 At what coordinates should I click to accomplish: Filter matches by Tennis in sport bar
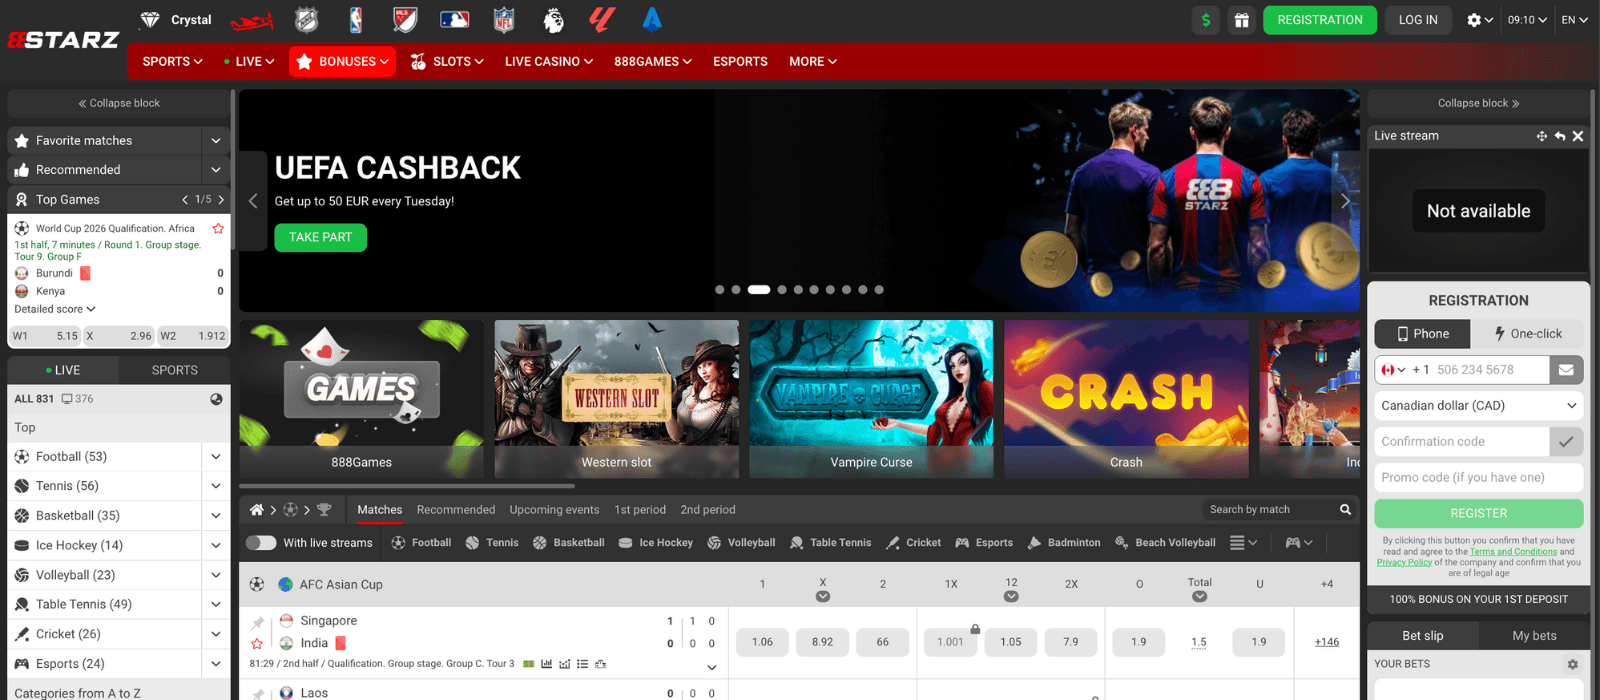tap(492, 543)
